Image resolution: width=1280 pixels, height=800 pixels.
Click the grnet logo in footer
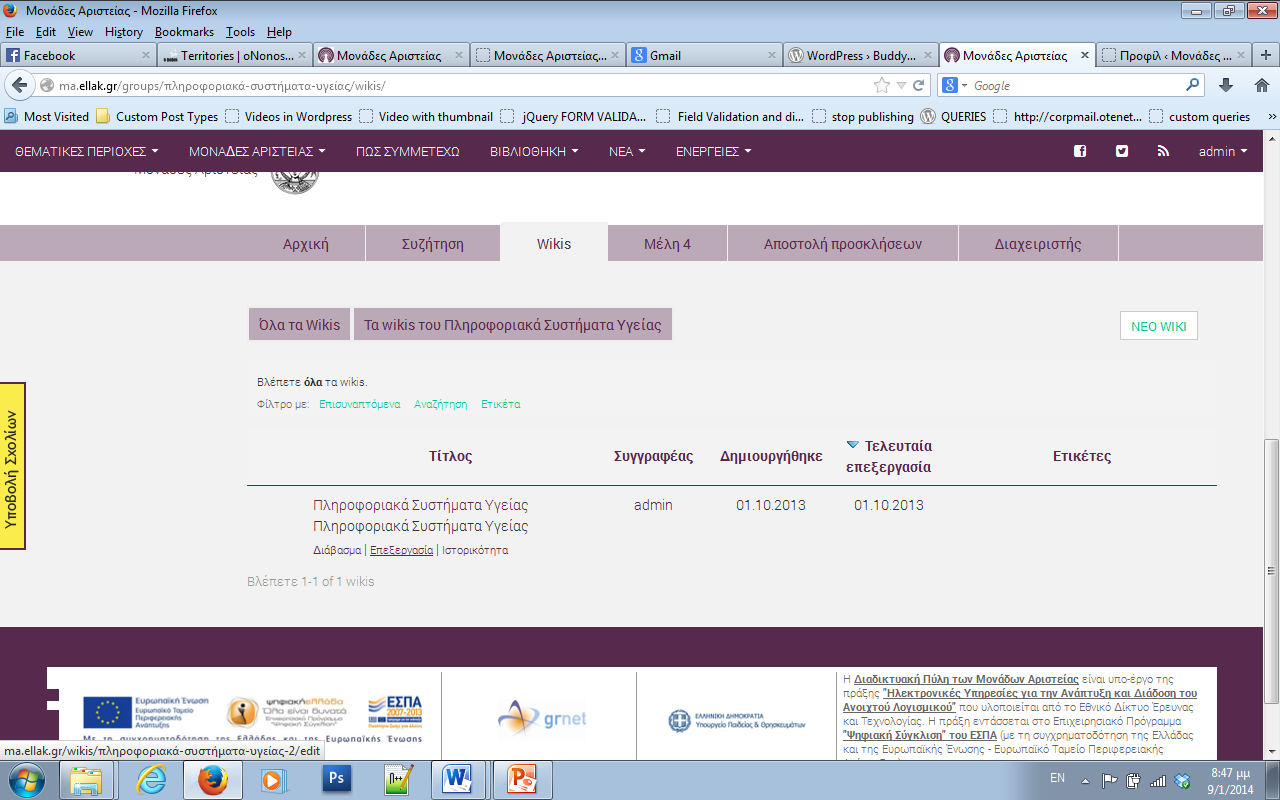tap(543, 718)
